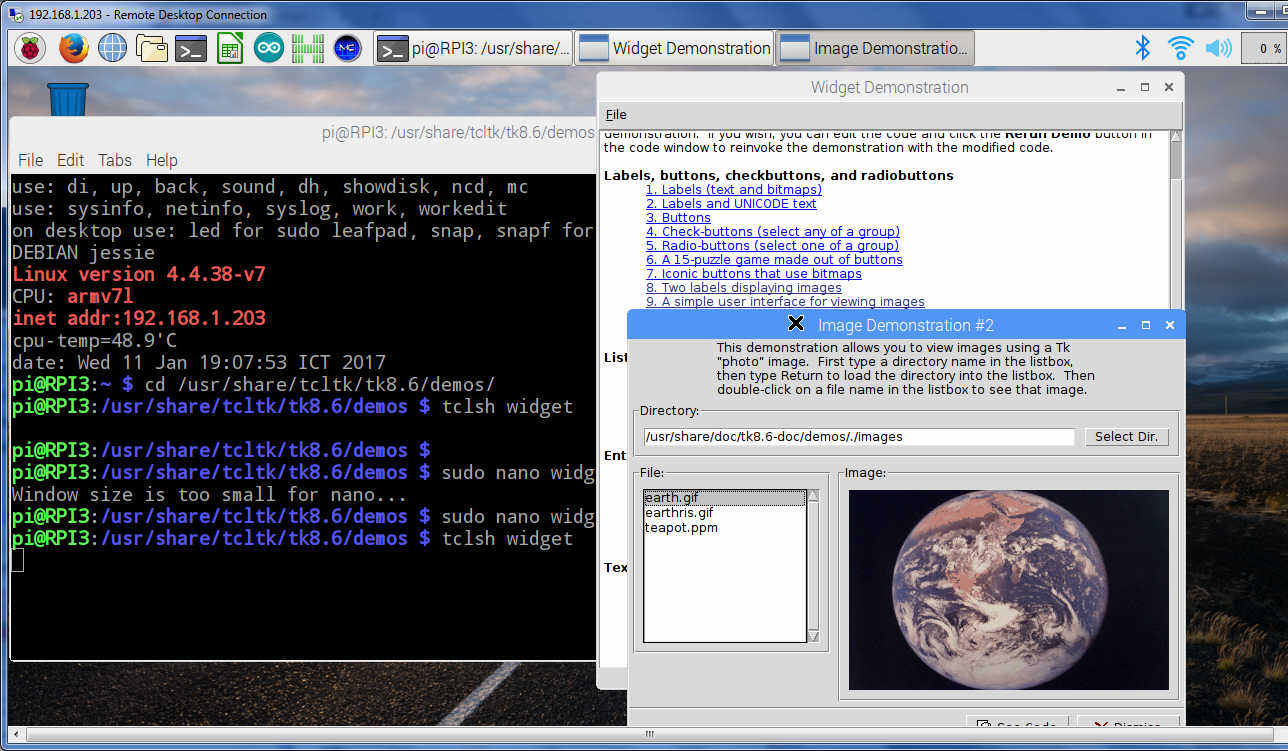
Task: Launch the Firefox browser from the panel
Action: (x=72, y=48)
